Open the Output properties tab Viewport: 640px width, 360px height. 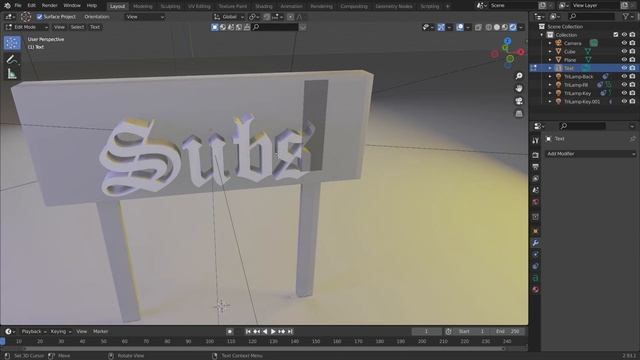coord(536,167)
